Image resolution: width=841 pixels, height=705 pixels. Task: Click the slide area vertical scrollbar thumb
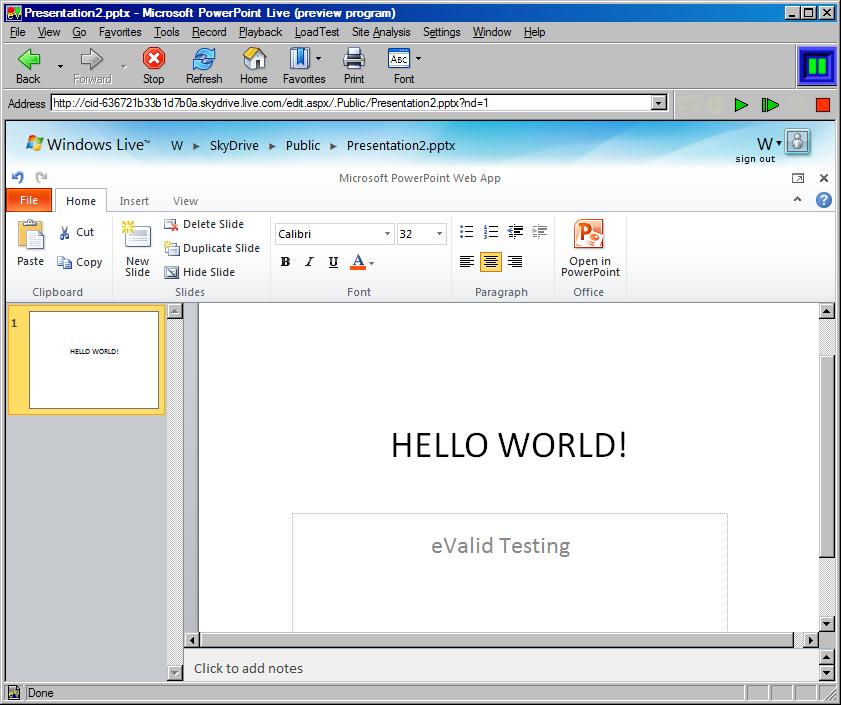pos(827,457)
